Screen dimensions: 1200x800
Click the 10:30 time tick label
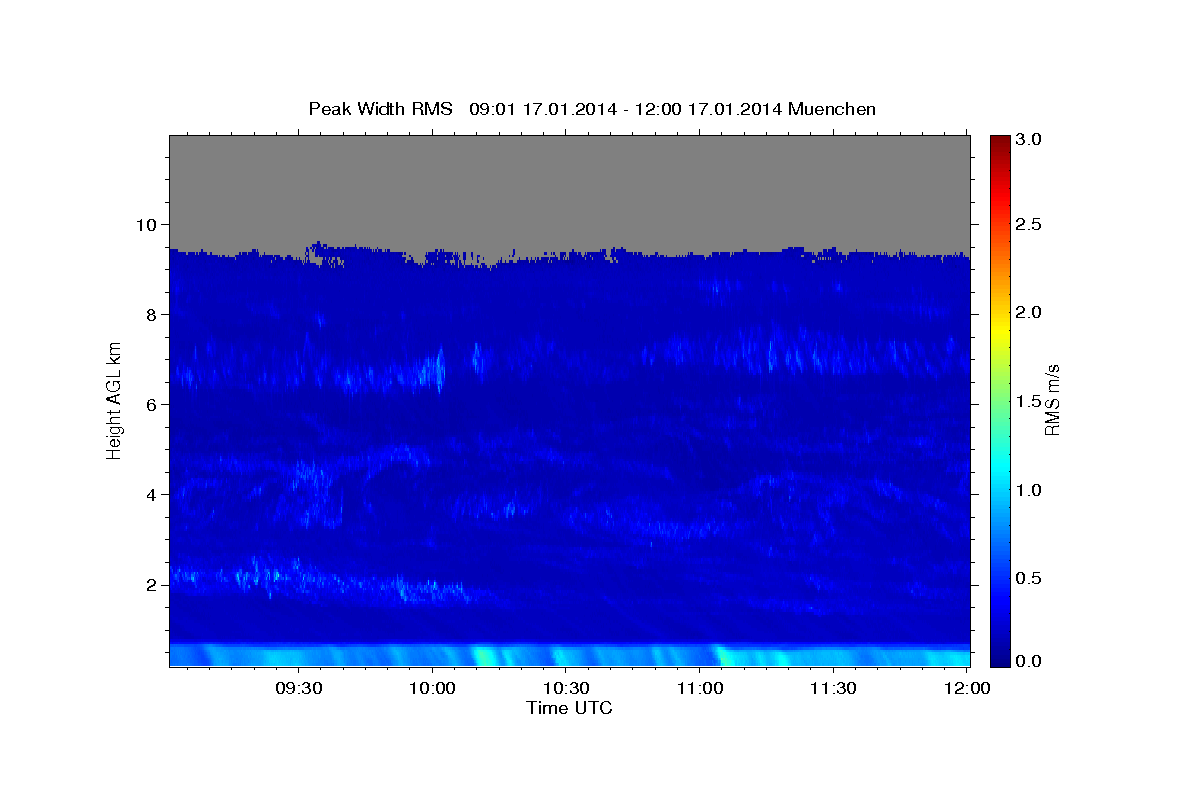[x=566, y=689]
